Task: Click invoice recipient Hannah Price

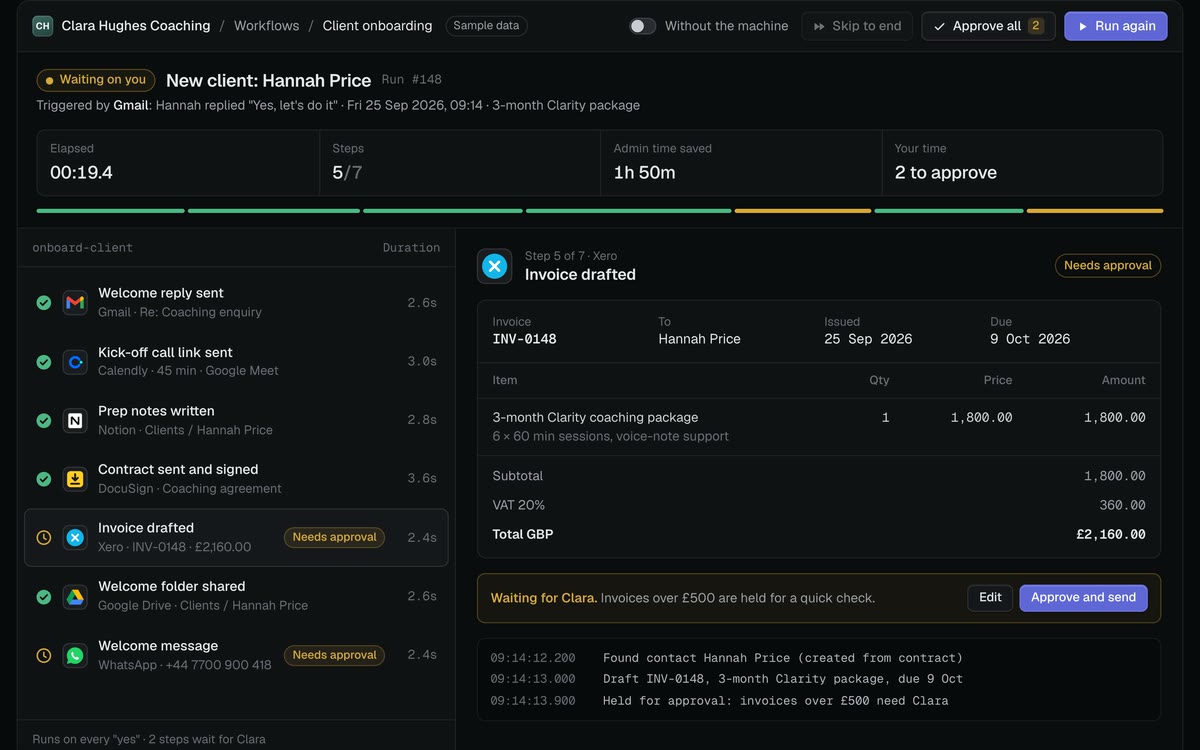Action: (x=699, y=340)
